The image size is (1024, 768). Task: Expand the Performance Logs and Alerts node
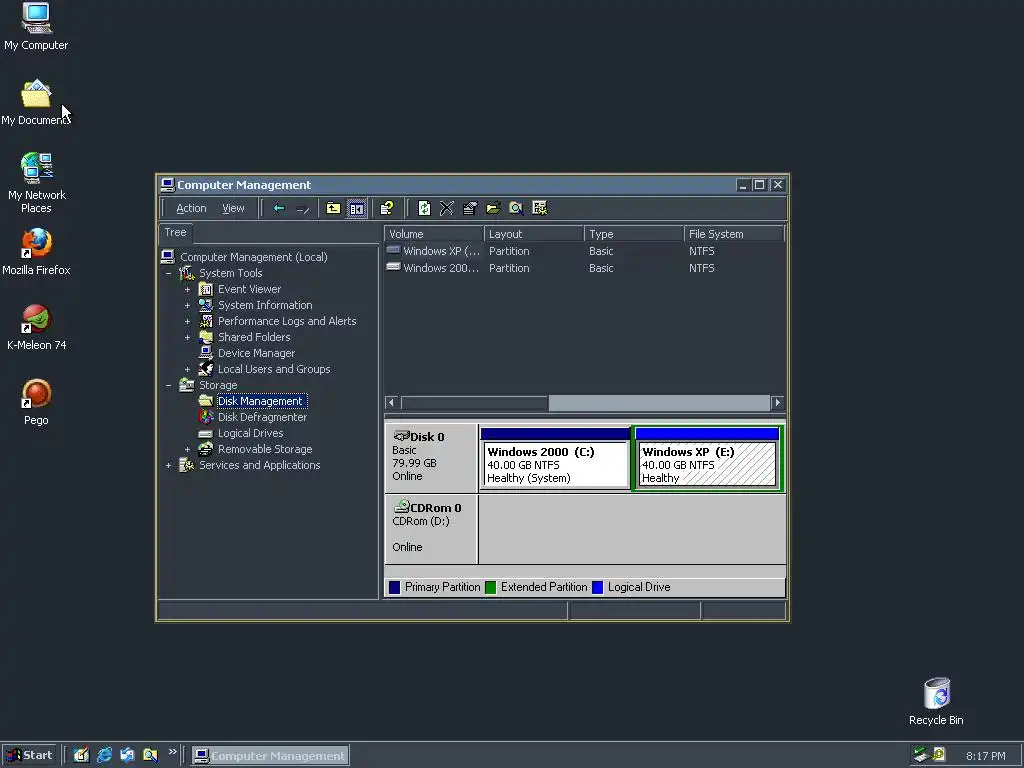(187, 321)
